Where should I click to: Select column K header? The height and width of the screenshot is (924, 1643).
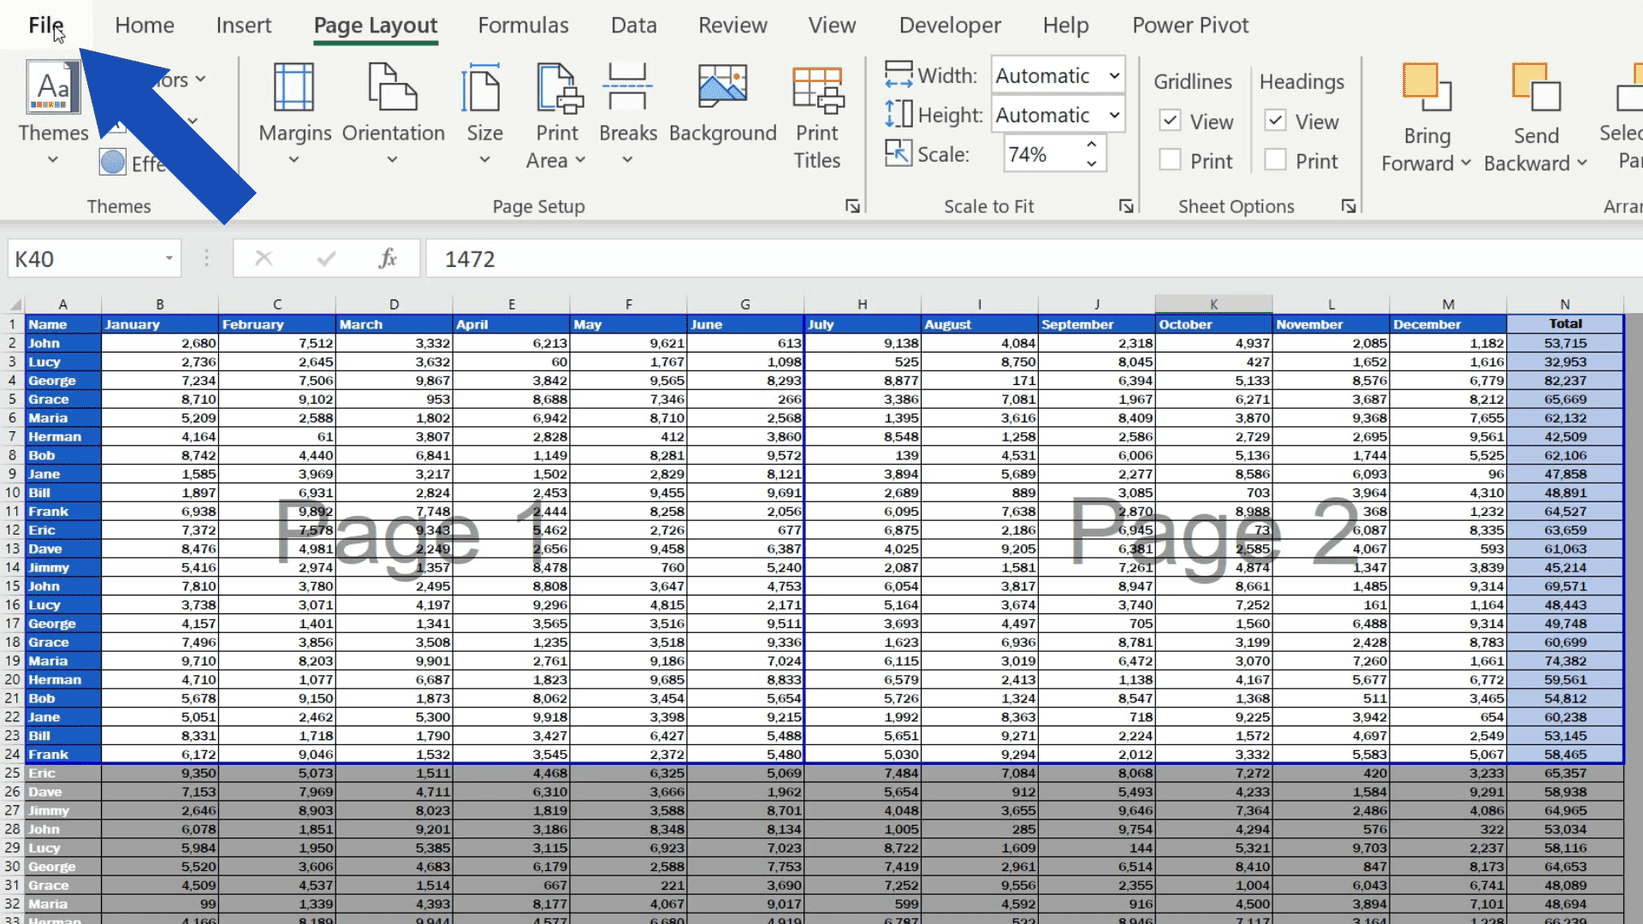click(1213, 304)
